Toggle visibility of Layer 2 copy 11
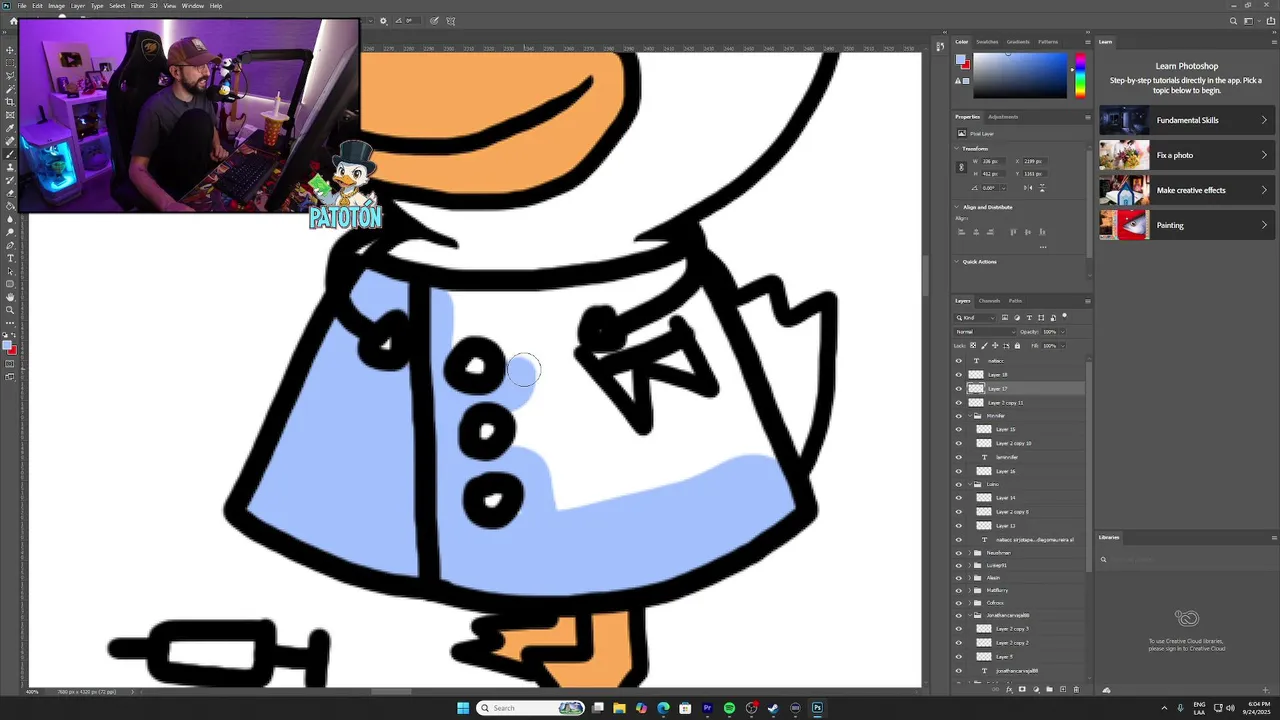The height and width of the screenshot is (720, 1280). [x=959, y=403]
